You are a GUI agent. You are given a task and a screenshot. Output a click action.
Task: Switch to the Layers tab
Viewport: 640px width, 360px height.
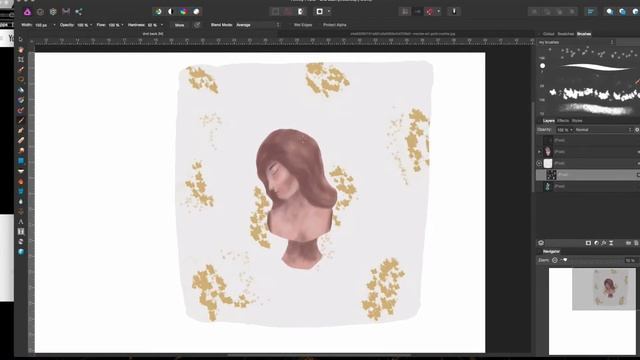549,121
